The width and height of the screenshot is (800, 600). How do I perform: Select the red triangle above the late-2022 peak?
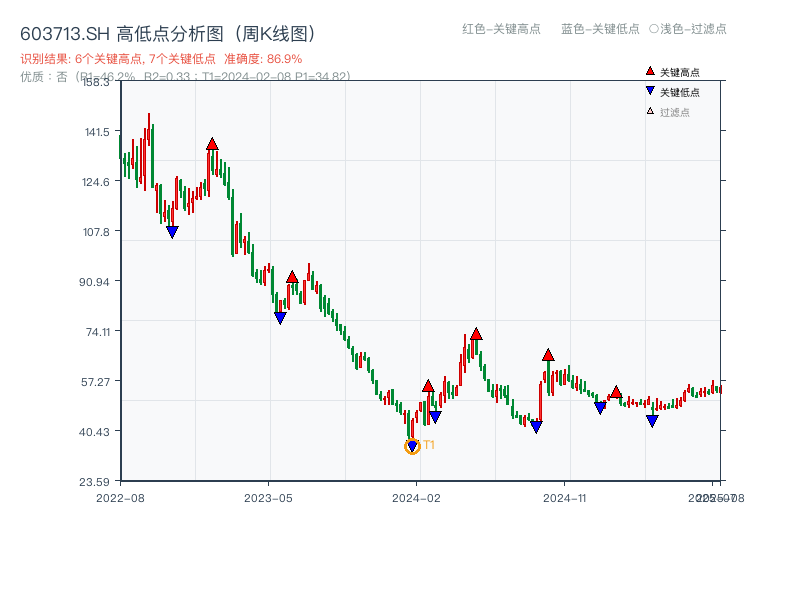[213, 142]
